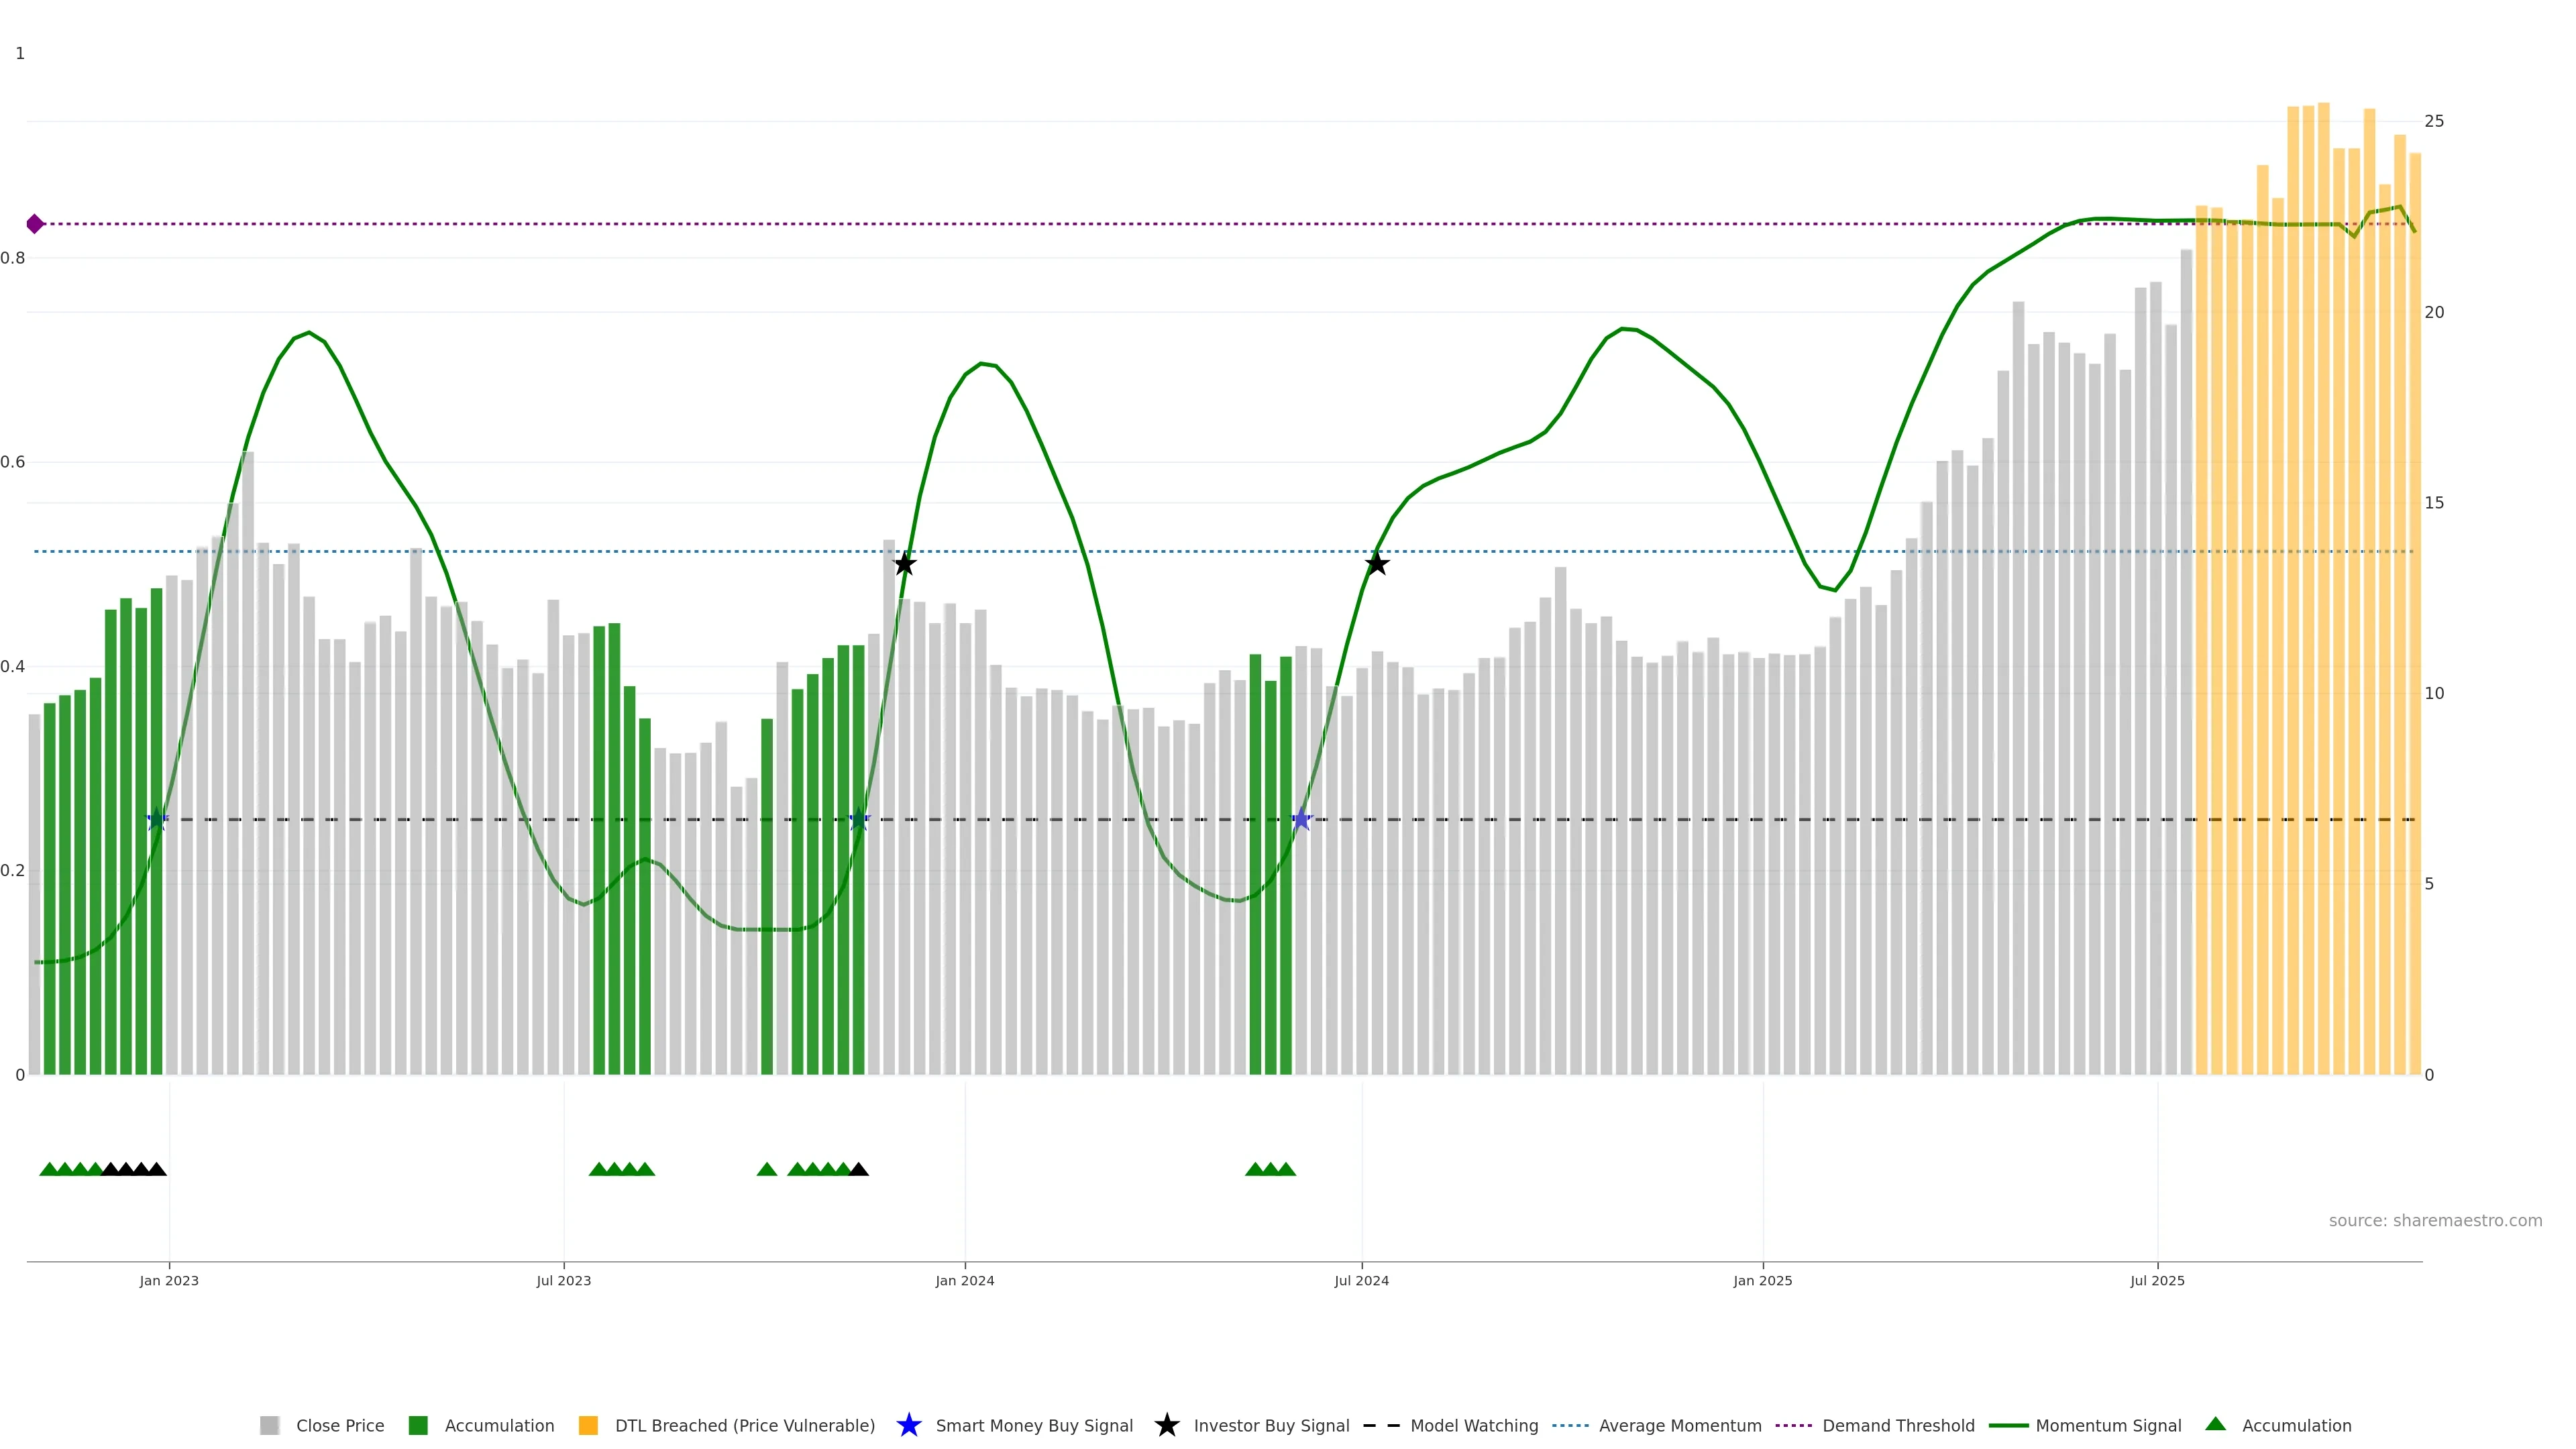Click the orange DTL Breached swatch

(x=588, y=1426)
